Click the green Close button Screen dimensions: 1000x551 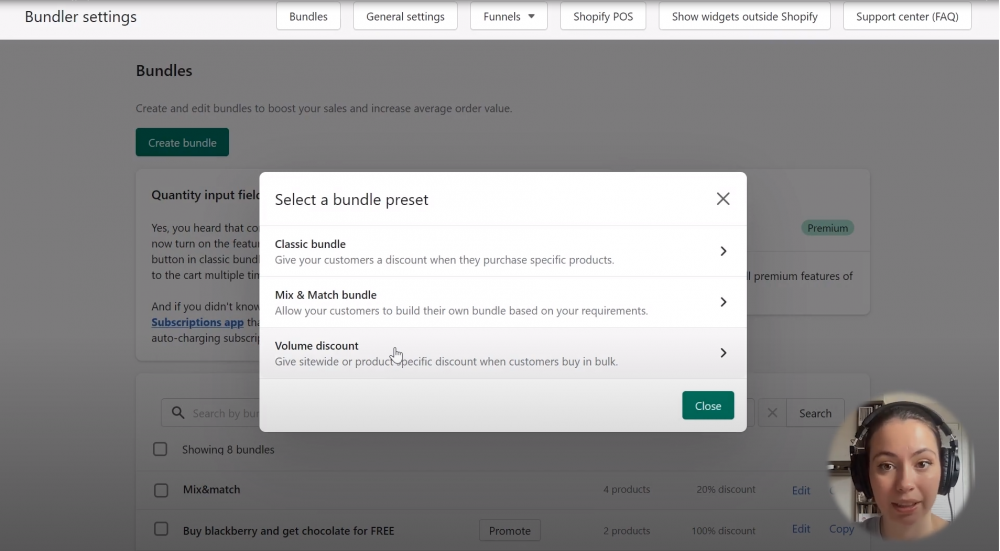pos(708,406)
